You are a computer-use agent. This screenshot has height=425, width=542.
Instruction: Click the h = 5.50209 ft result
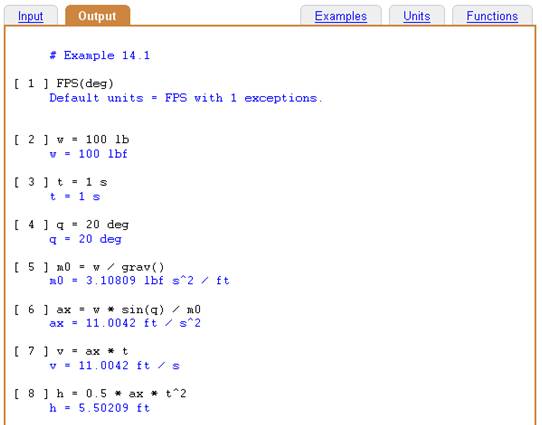click(x=100, y=408)
